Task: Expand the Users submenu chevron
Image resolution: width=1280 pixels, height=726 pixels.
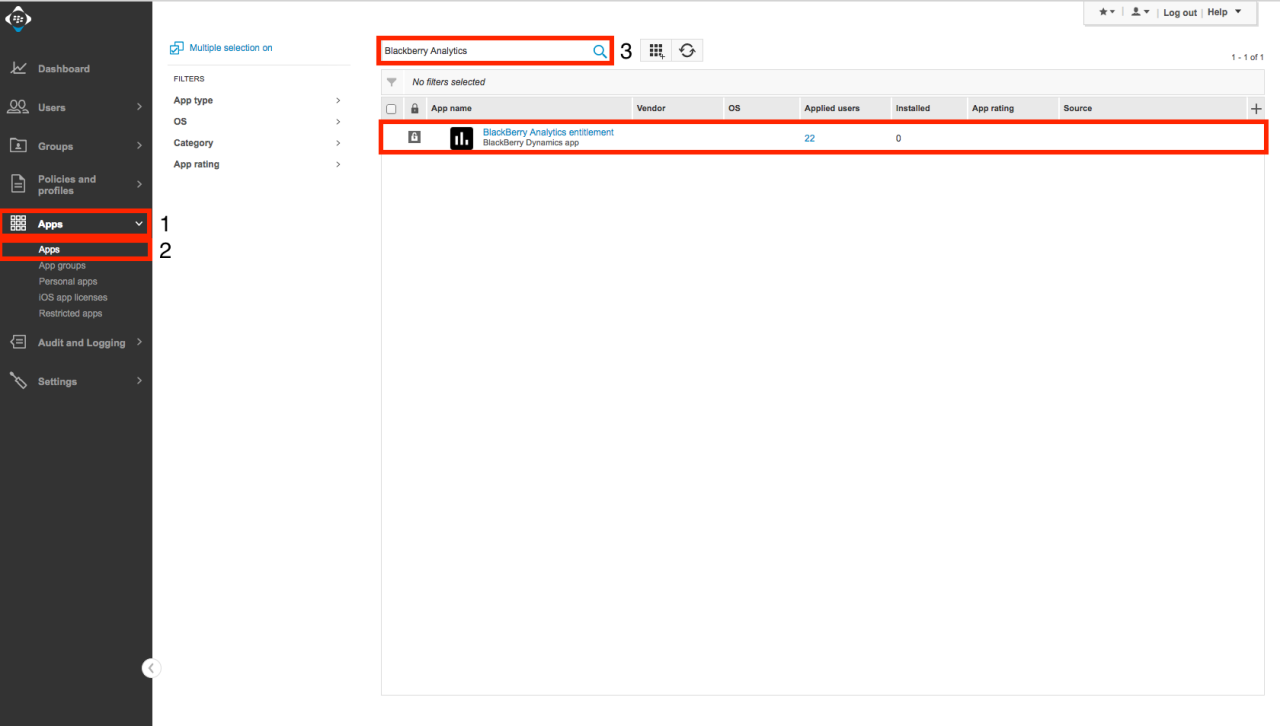Action: click(139, 107)
